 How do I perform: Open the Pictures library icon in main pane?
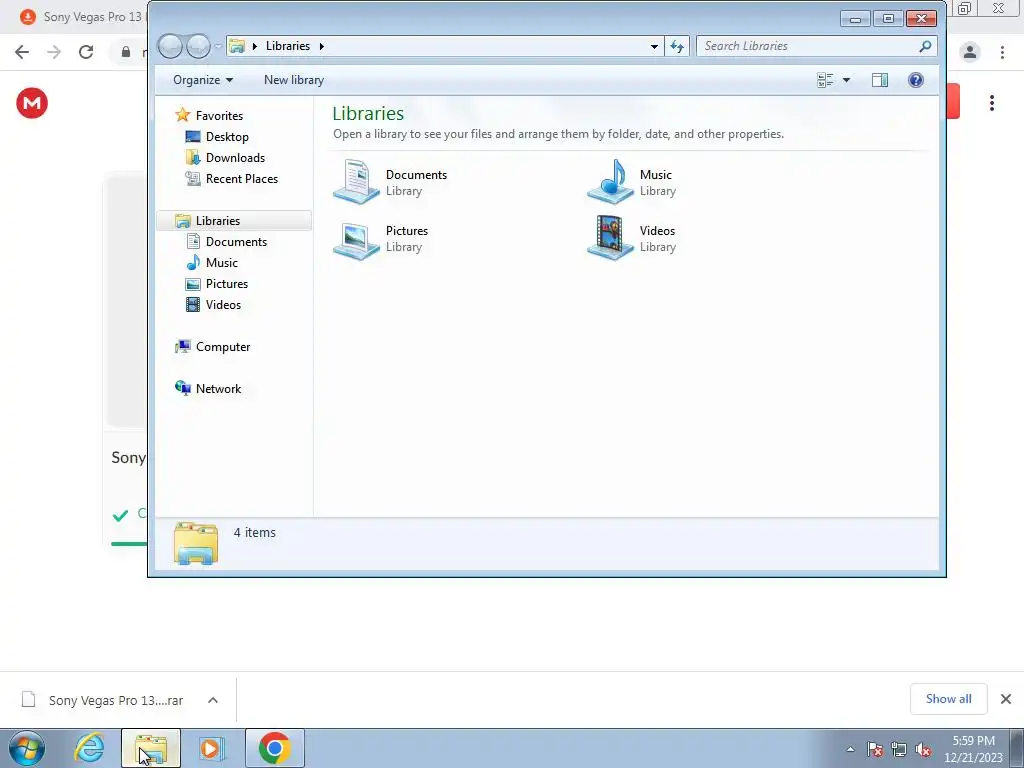(357, 239)
